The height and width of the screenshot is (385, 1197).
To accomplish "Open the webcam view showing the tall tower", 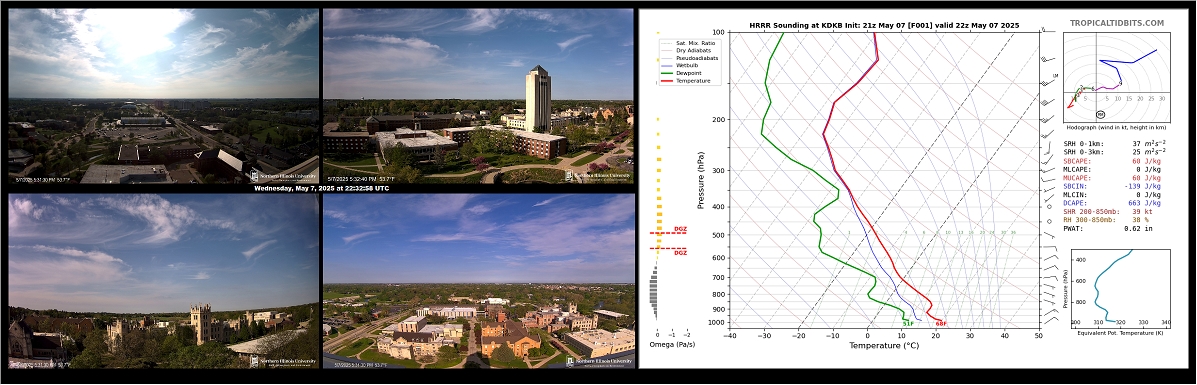I will pyautogui.click(x=479, y=96).
